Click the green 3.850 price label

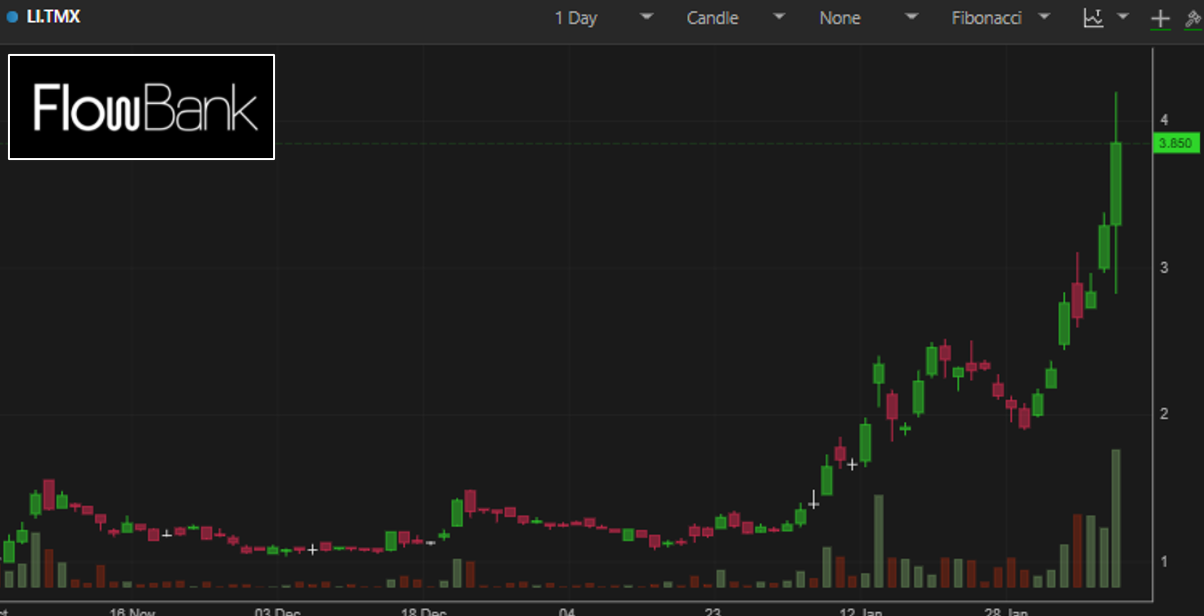(x=1174, y=143)
